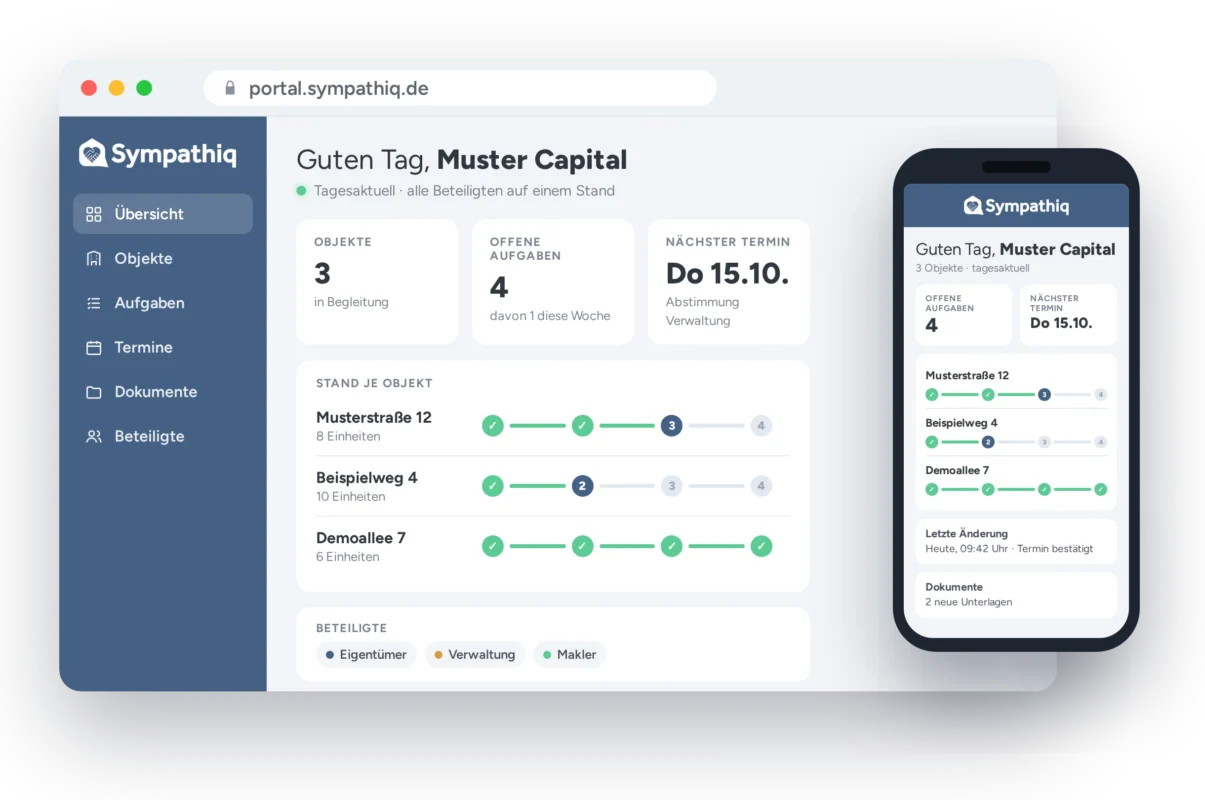This screenshot has width=1205, height=800.
Task: Click first checkmark step of Demoallee 7
Action: click(493, 546)
